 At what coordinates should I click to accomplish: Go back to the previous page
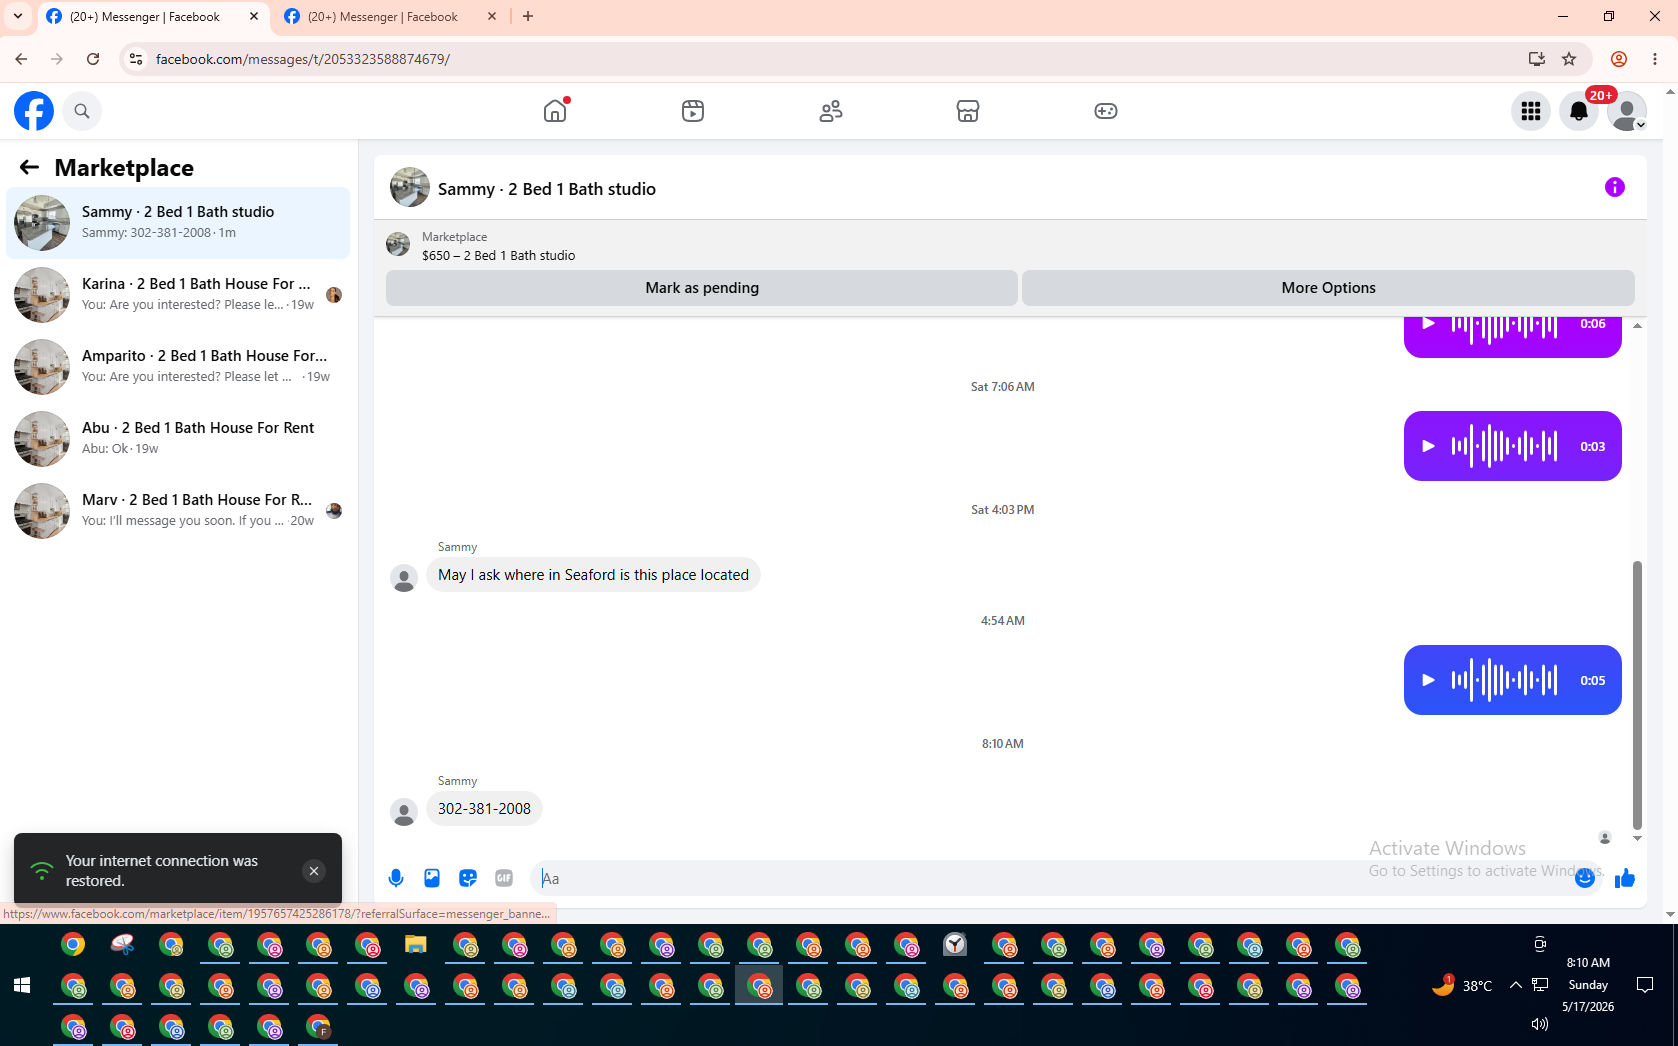pyautogui.click(x=21, y=59)
